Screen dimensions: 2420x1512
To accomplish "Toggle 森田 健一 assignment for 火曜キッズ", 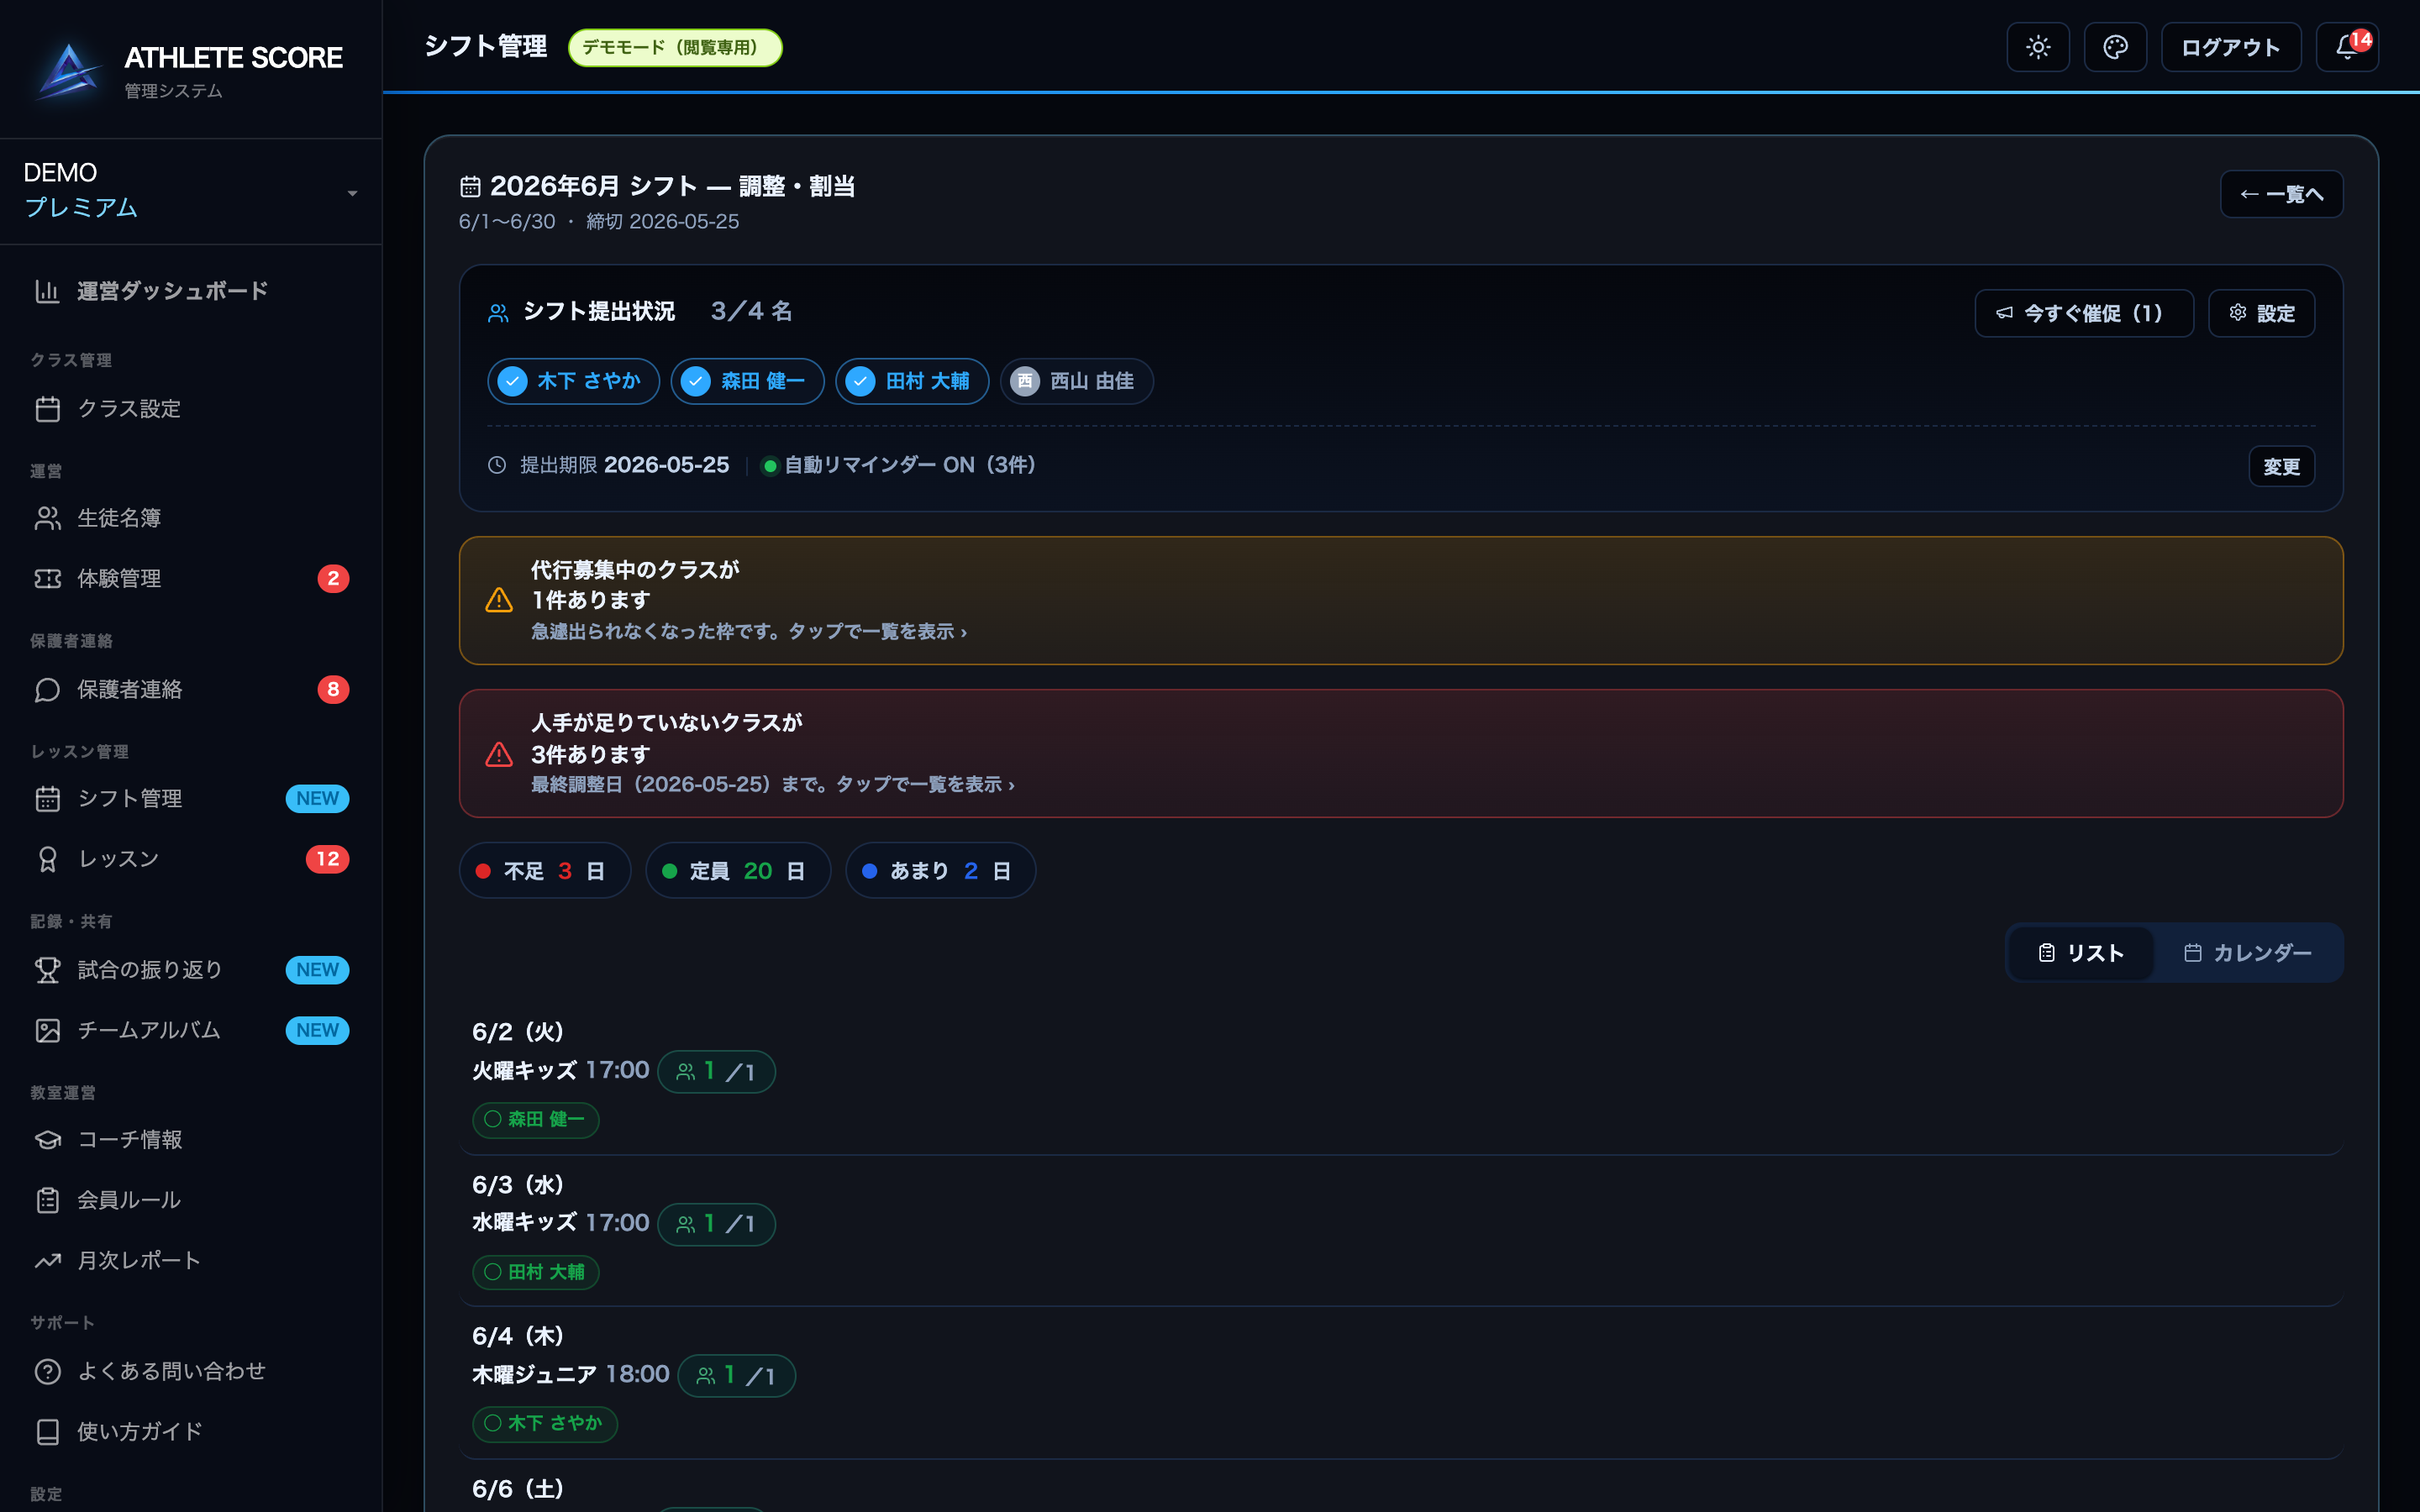I will click(x=536, y=1120).
